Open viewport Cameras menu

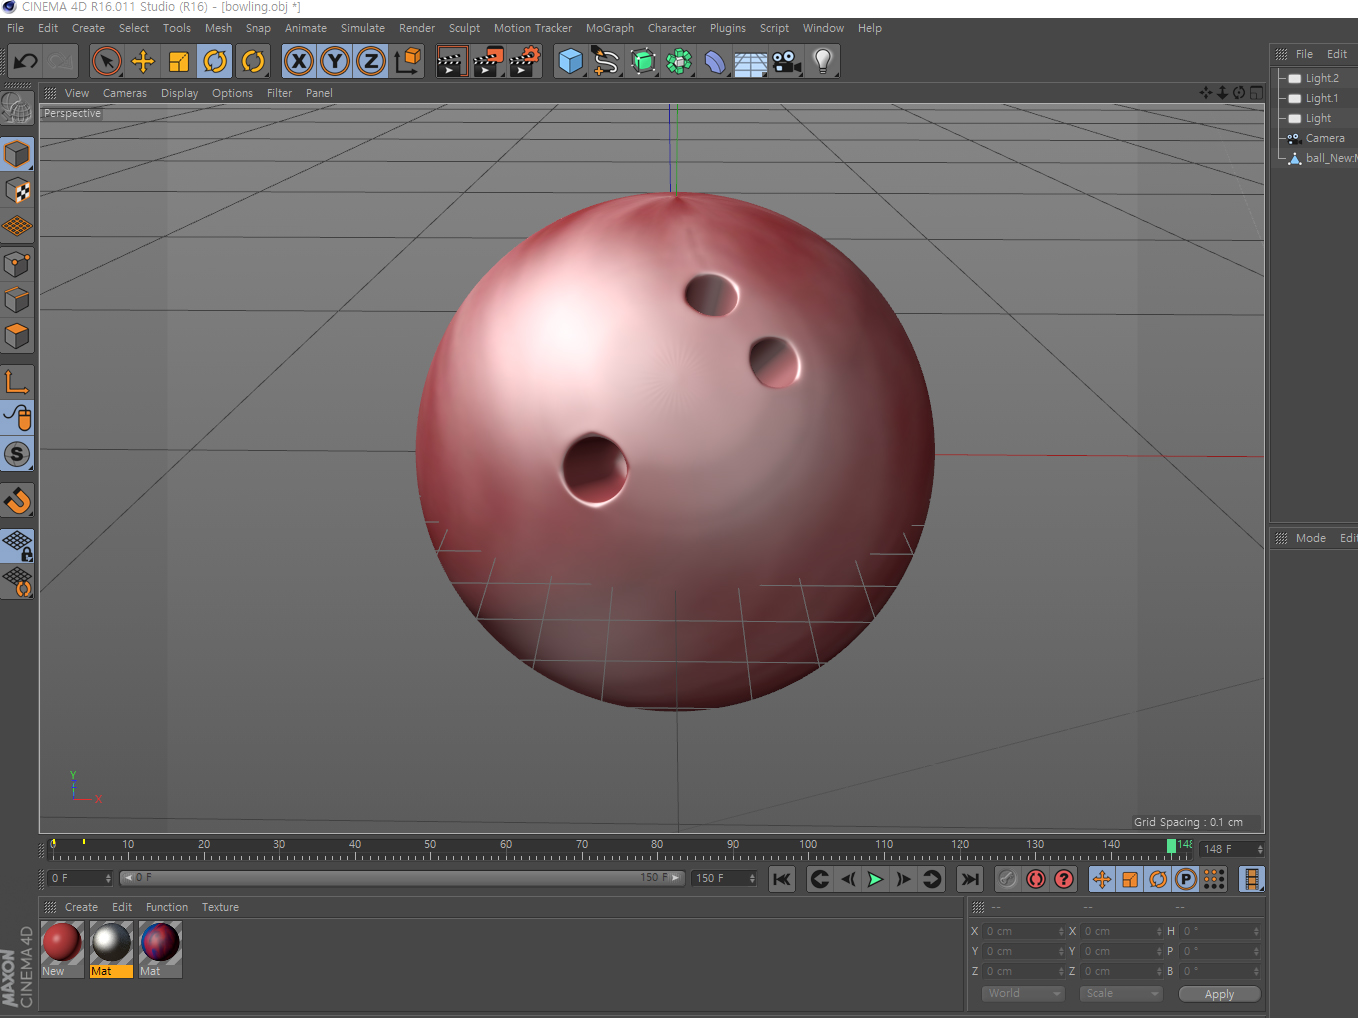coord(125,93)
